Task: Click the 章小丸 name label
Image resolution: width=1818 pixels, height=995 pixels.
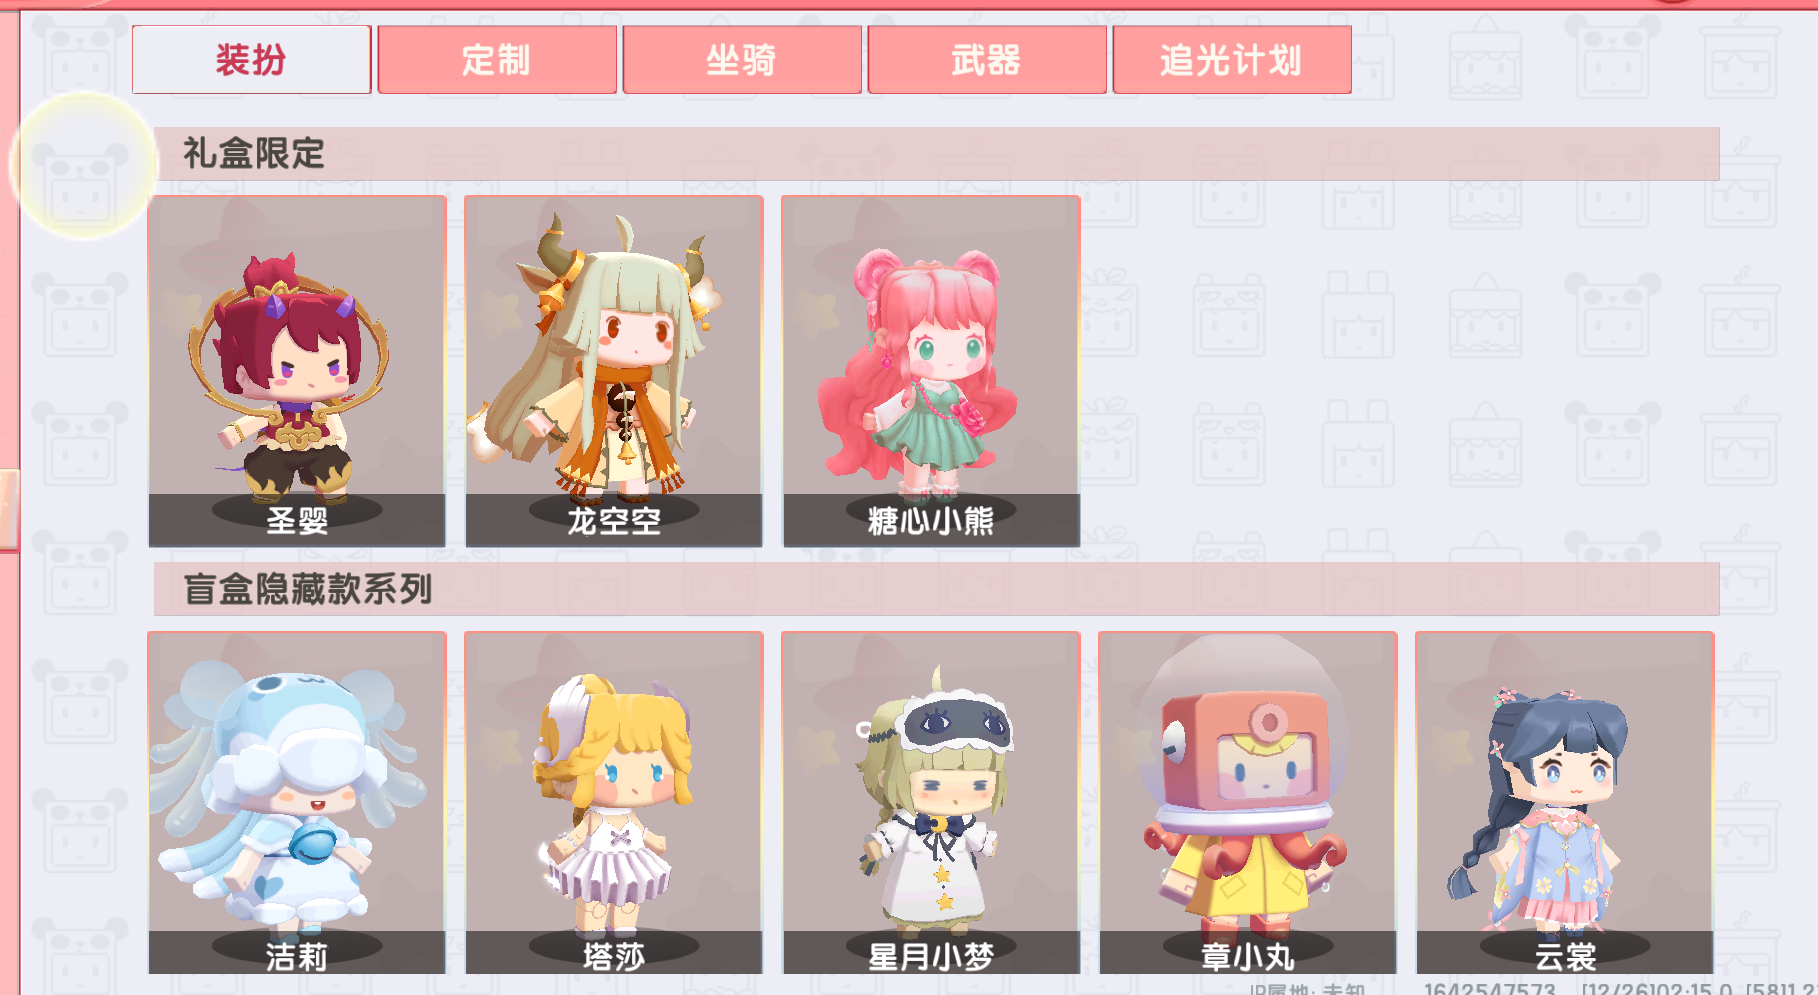Action: tap(1248, 957)
